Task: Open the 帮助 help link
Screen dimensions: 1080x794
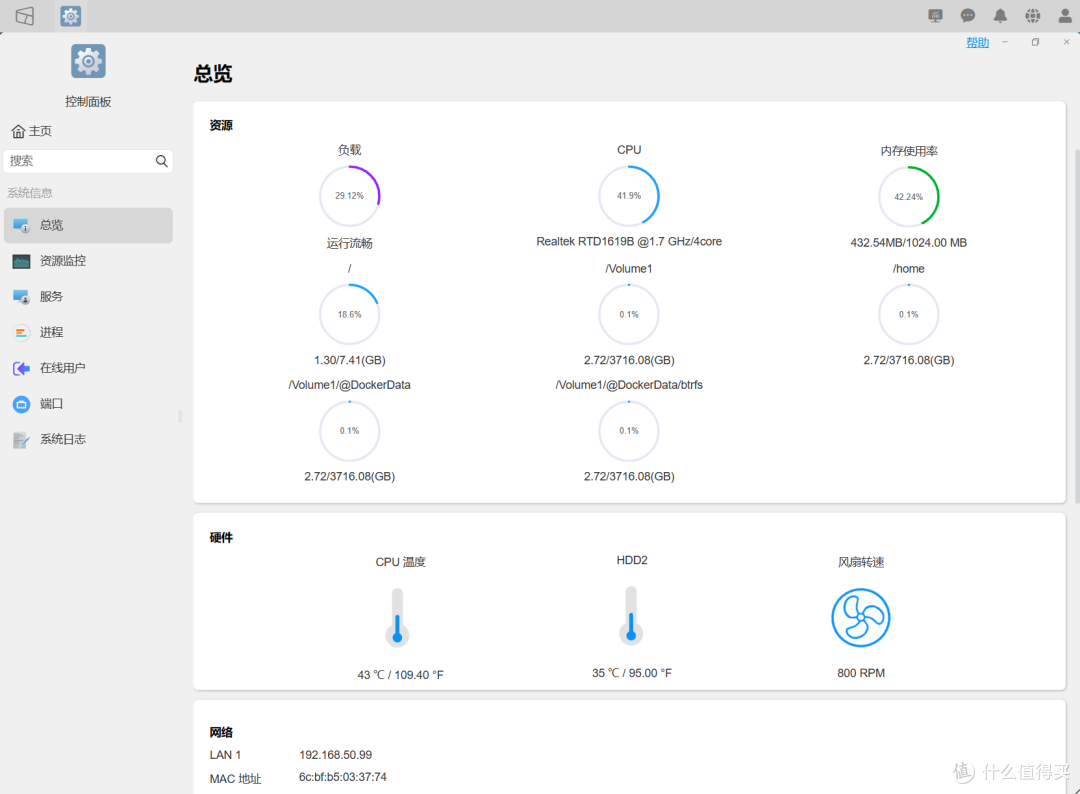Action: point(977,43)
